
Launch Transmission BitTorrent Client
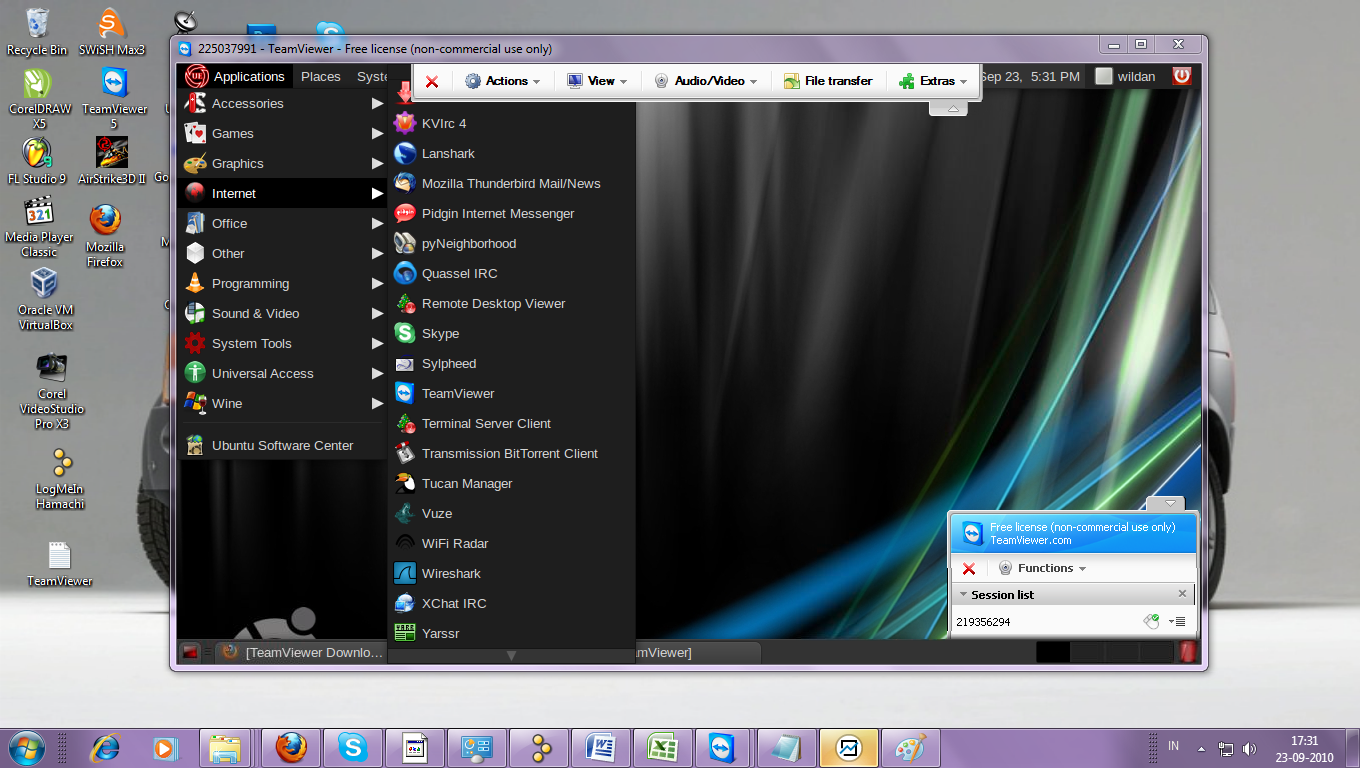click(511, 453)
